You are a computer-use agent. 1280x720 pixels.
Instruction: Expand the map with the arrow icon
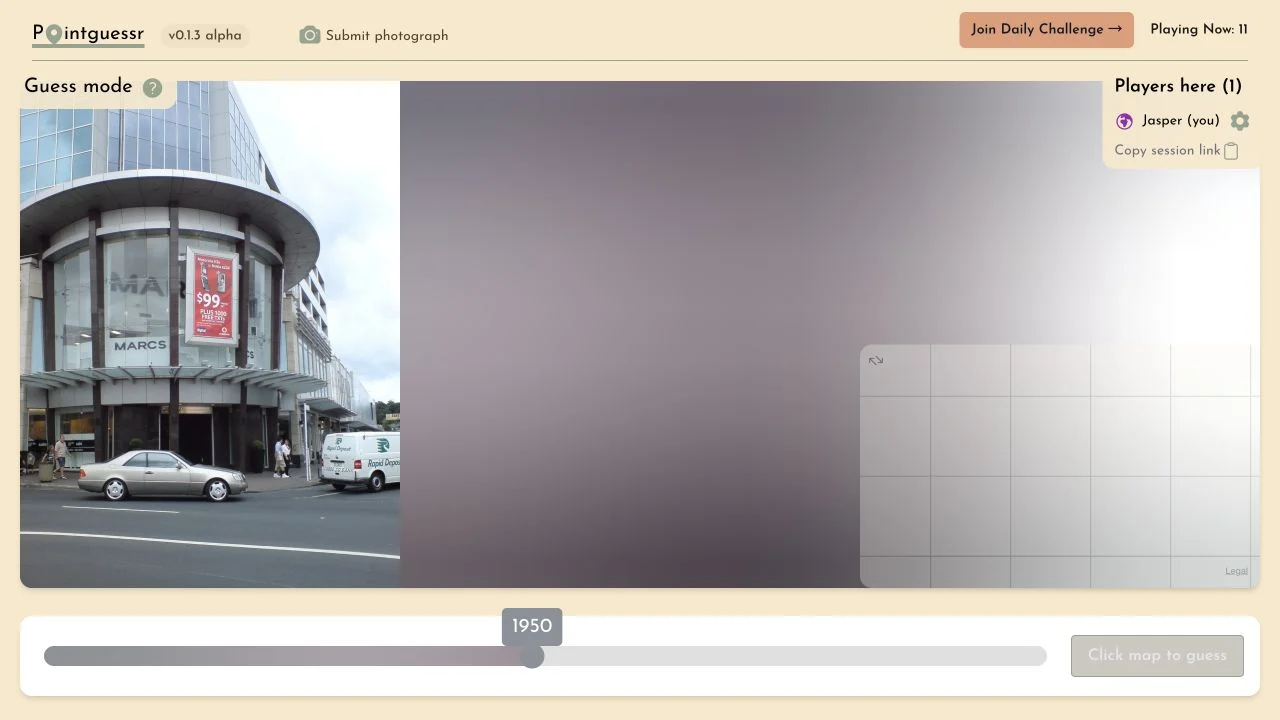(876, 361)
